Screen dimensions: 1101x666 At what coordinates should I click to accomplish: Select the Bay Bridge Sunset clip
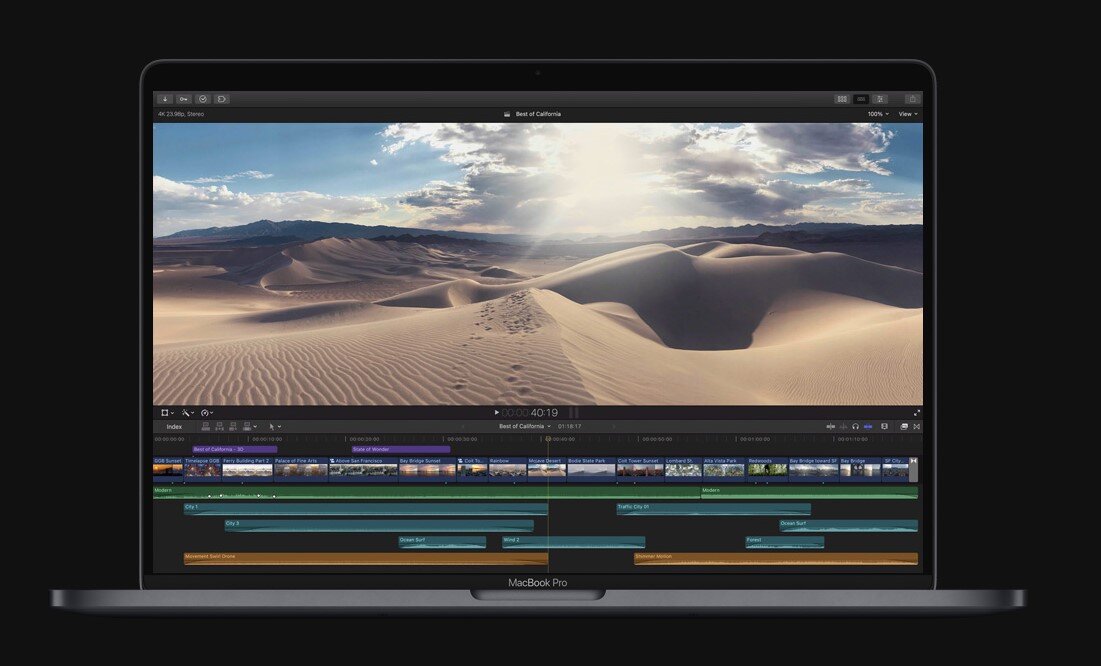427,469
